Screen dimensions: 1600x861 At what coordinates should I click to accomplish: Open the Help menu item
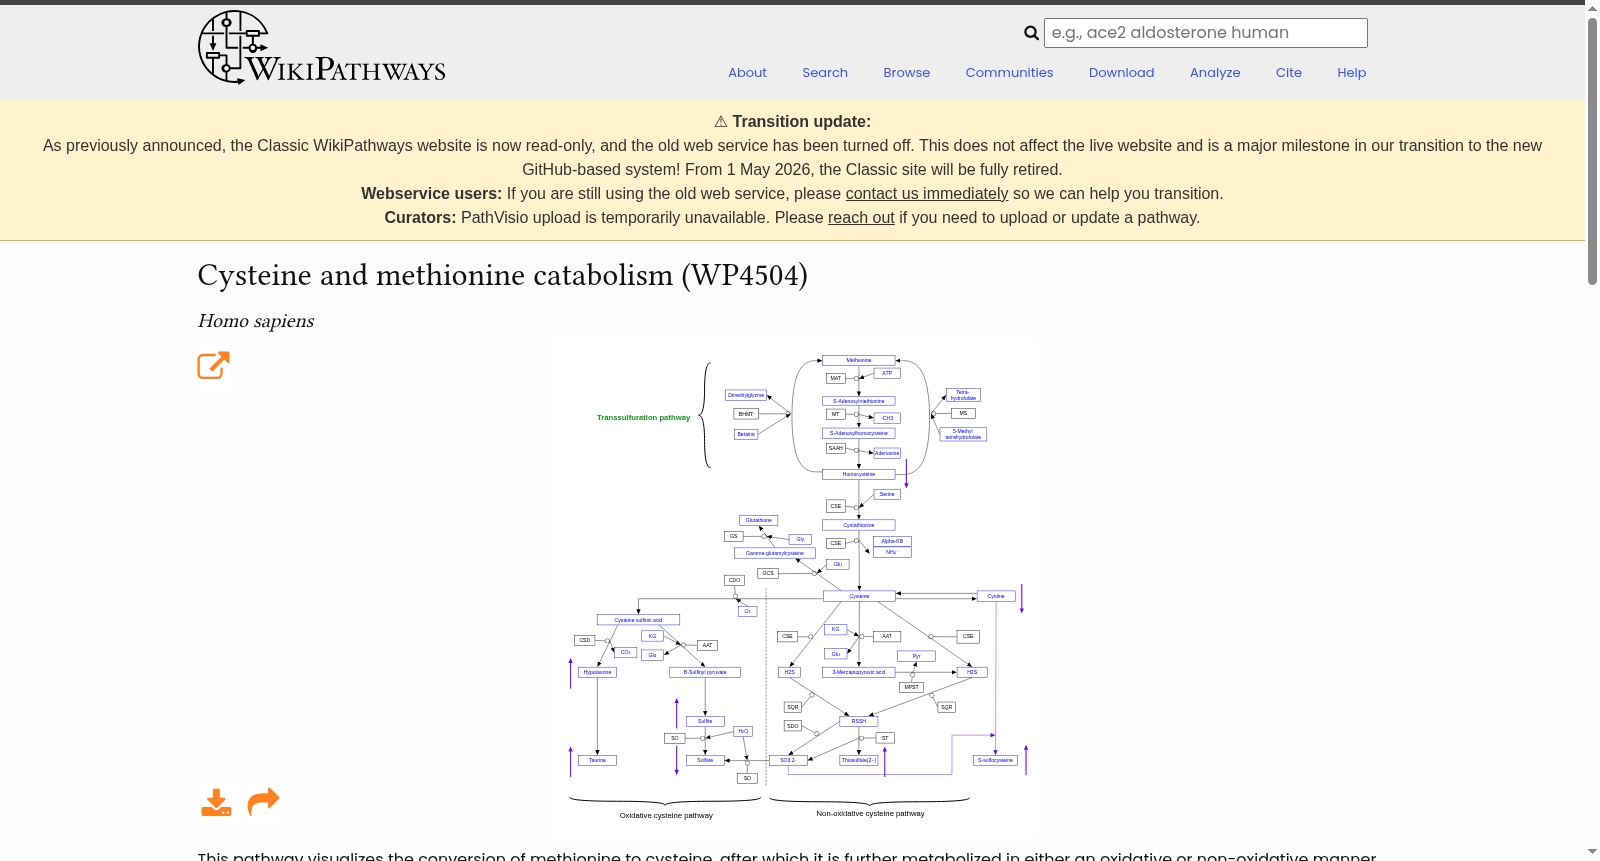click(x=1352, y=73)
